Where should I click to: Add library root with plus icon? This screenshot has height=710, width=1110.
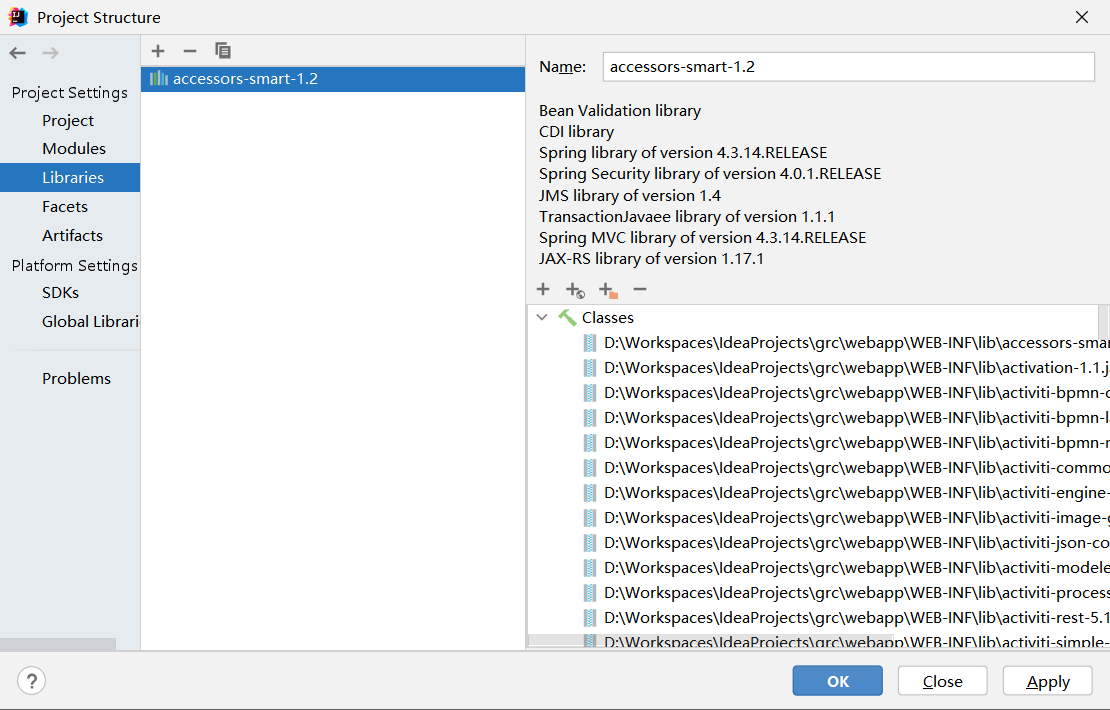[543, 289]
